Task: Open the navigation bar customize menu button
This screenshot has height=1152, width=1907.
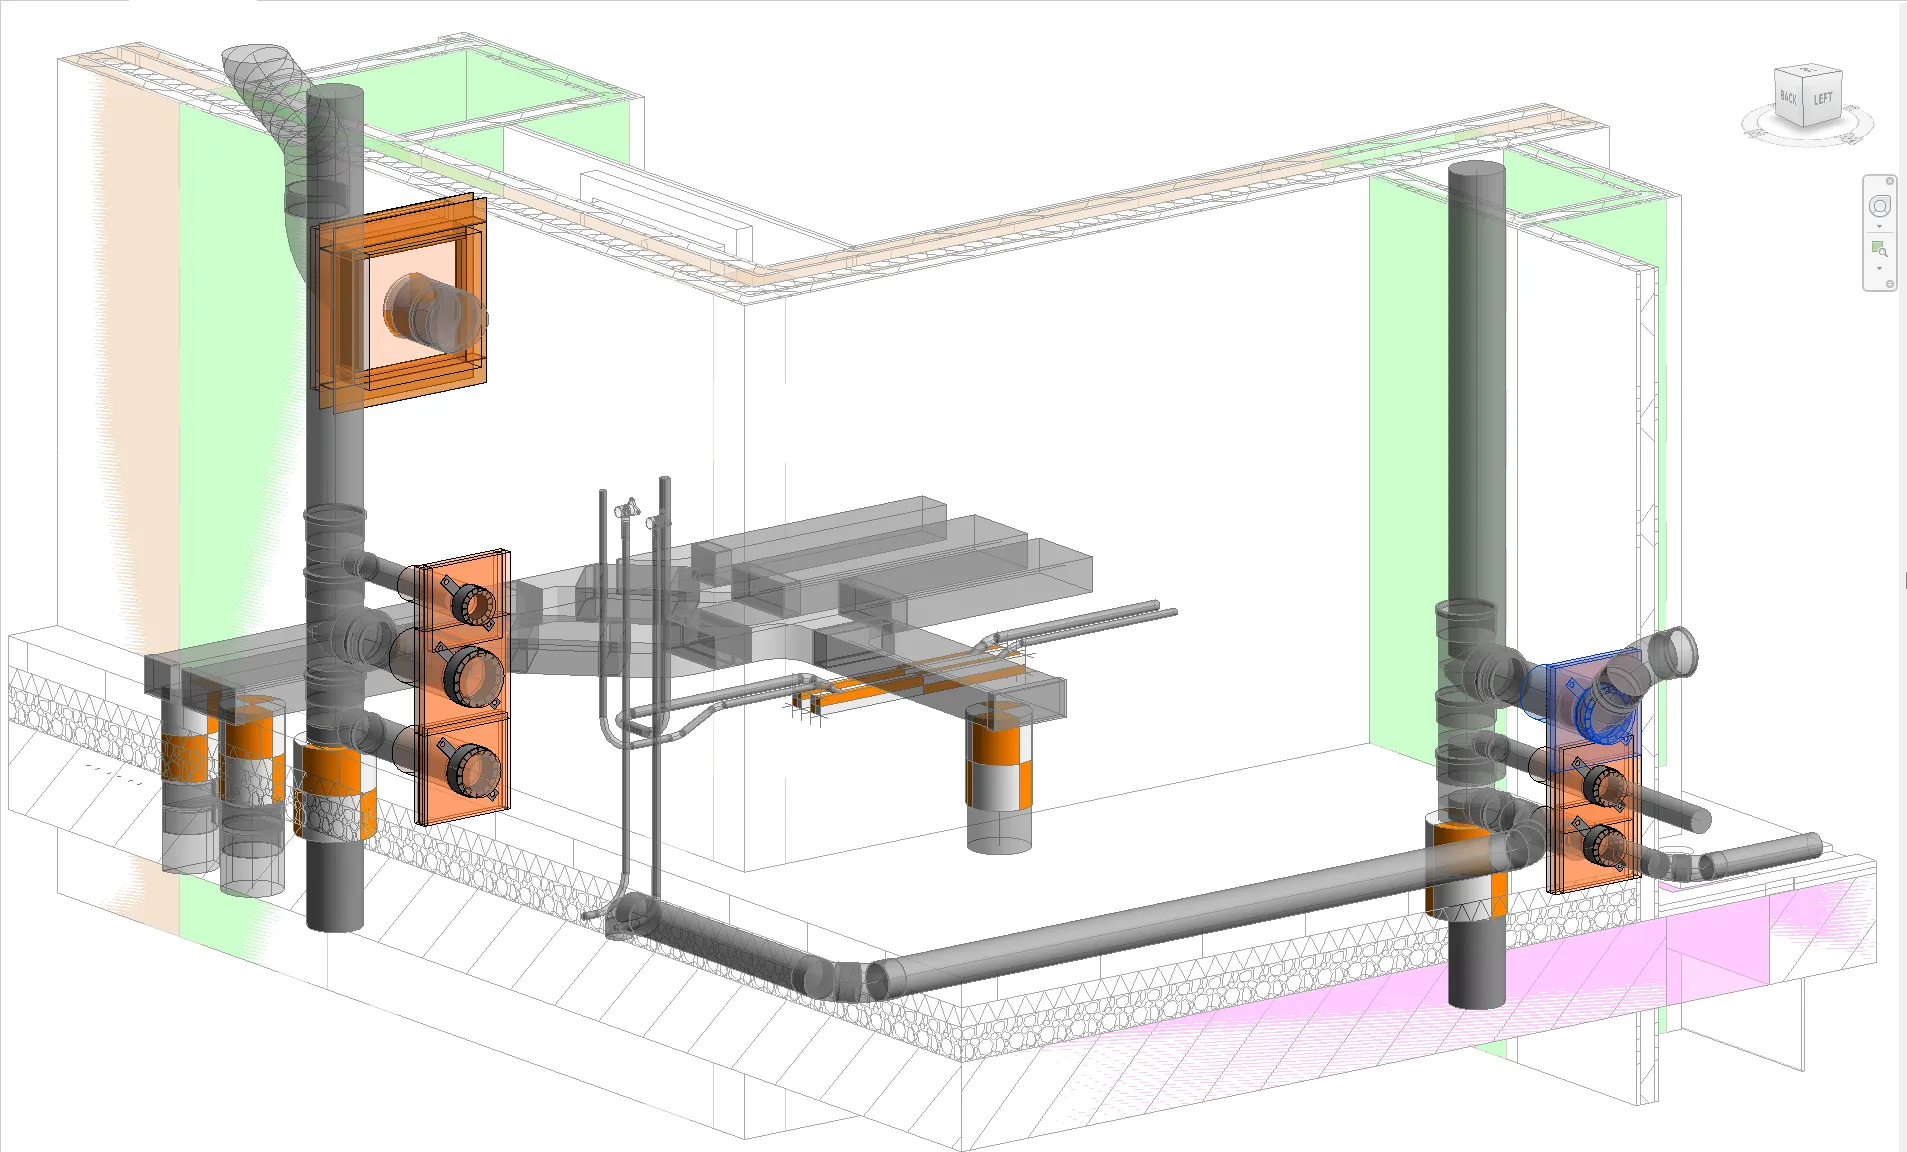Action: pyautogui.click(x=1890, y=284)
